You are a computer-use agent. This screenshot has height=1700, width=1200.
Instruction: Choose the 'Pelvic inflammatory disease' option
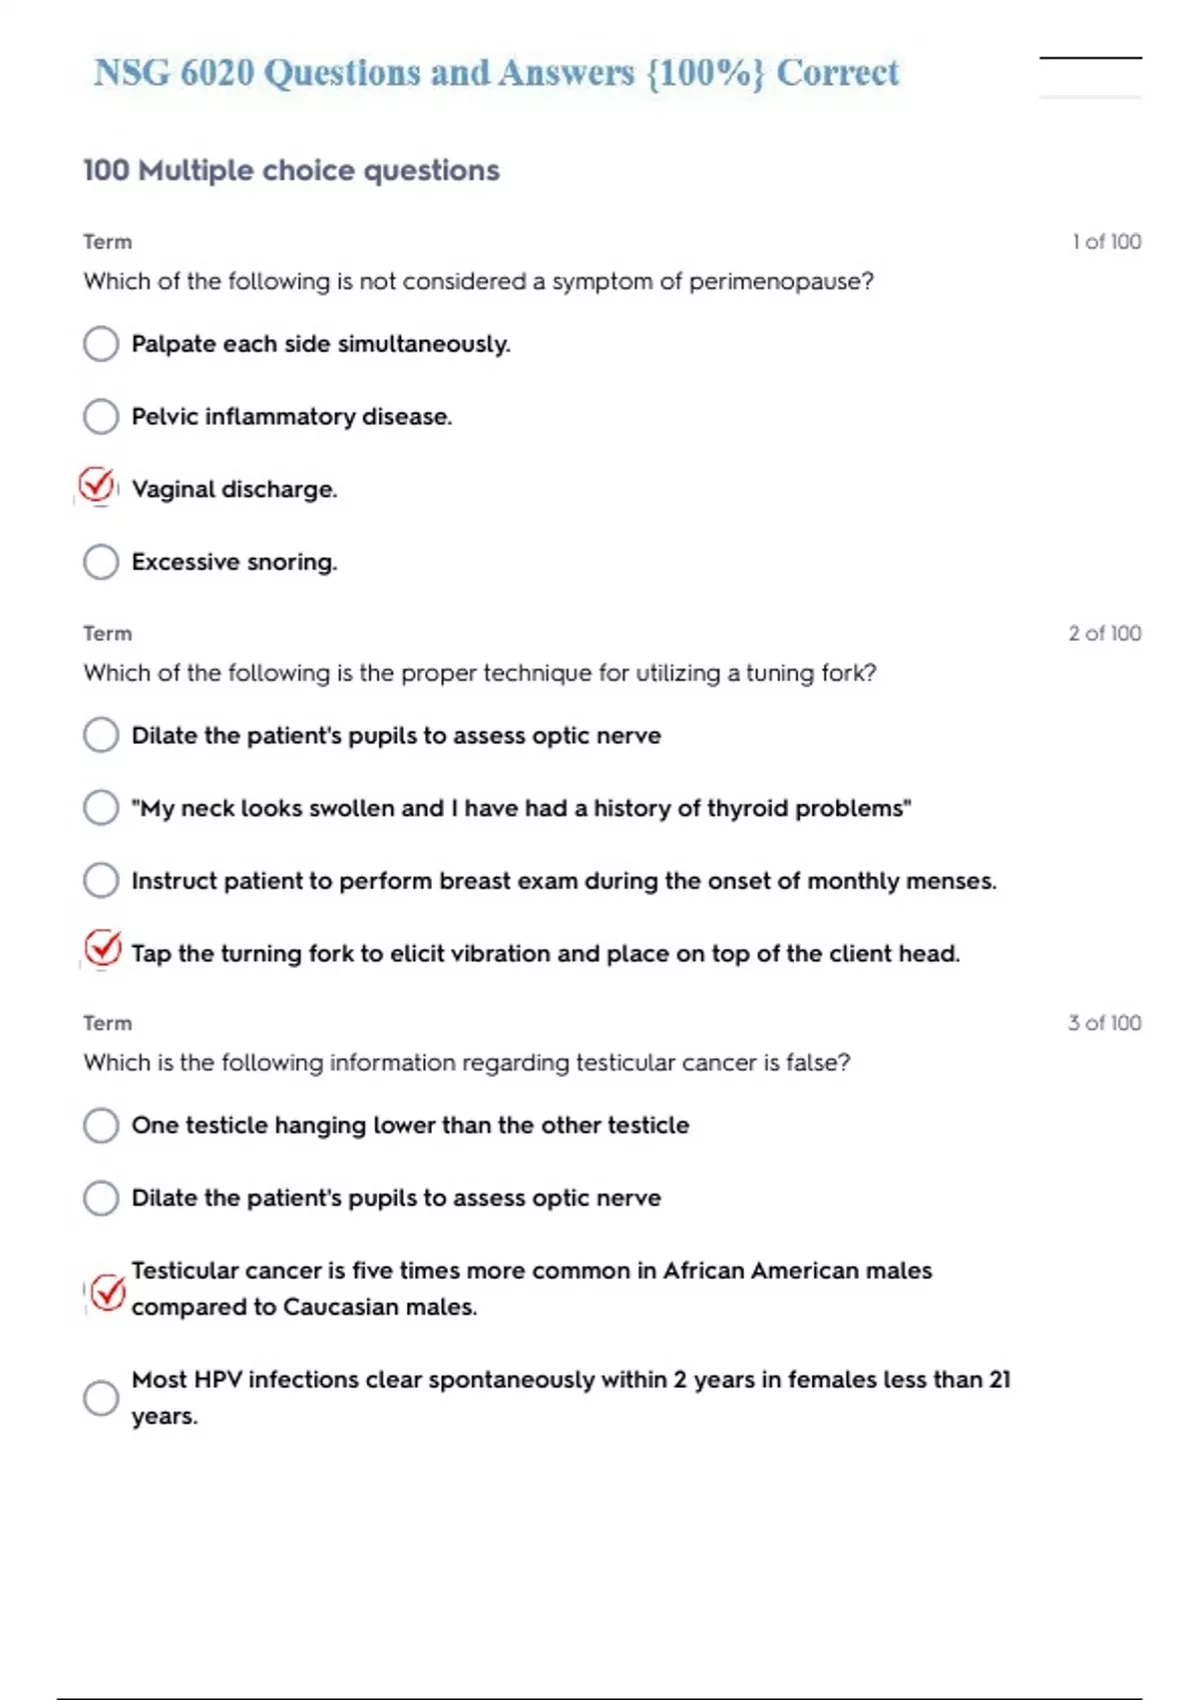pyautogui.click(x=101, y=416)
